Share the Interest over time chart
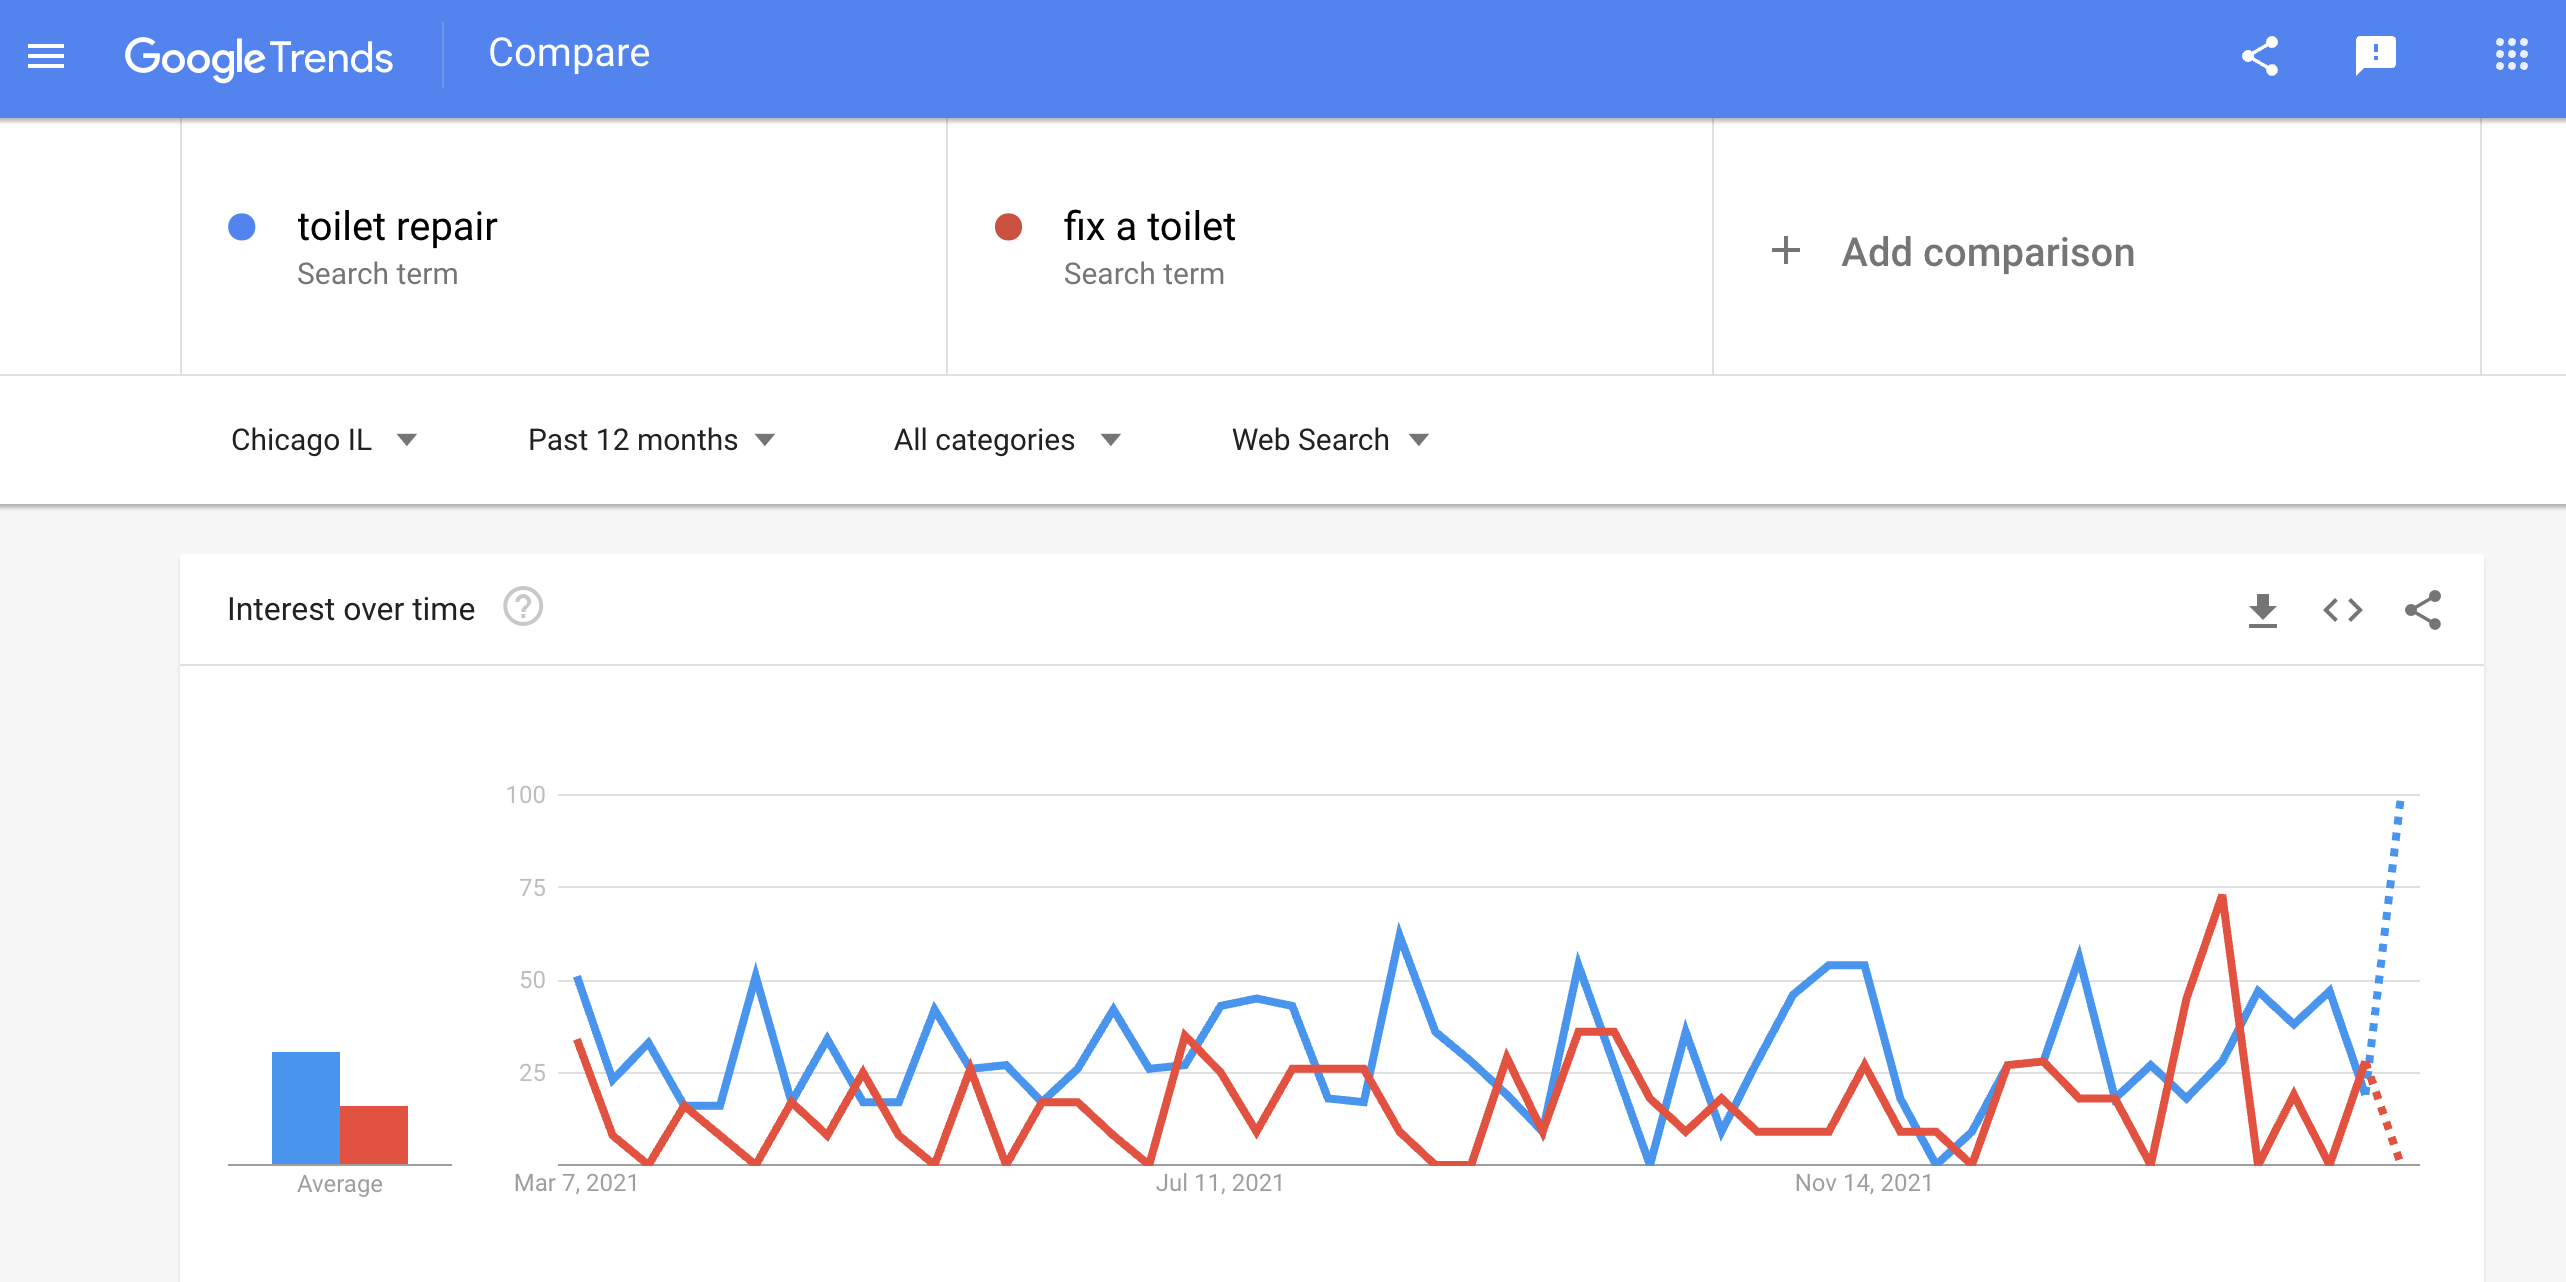Screen dimensions: 2566x1282 pos(2422,610)
